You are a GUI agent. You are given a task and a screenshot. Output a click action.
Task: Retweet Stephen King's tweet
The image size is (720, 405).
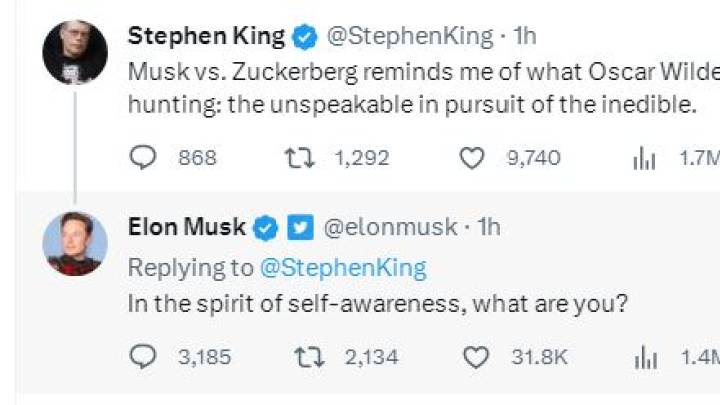point(299,158)
